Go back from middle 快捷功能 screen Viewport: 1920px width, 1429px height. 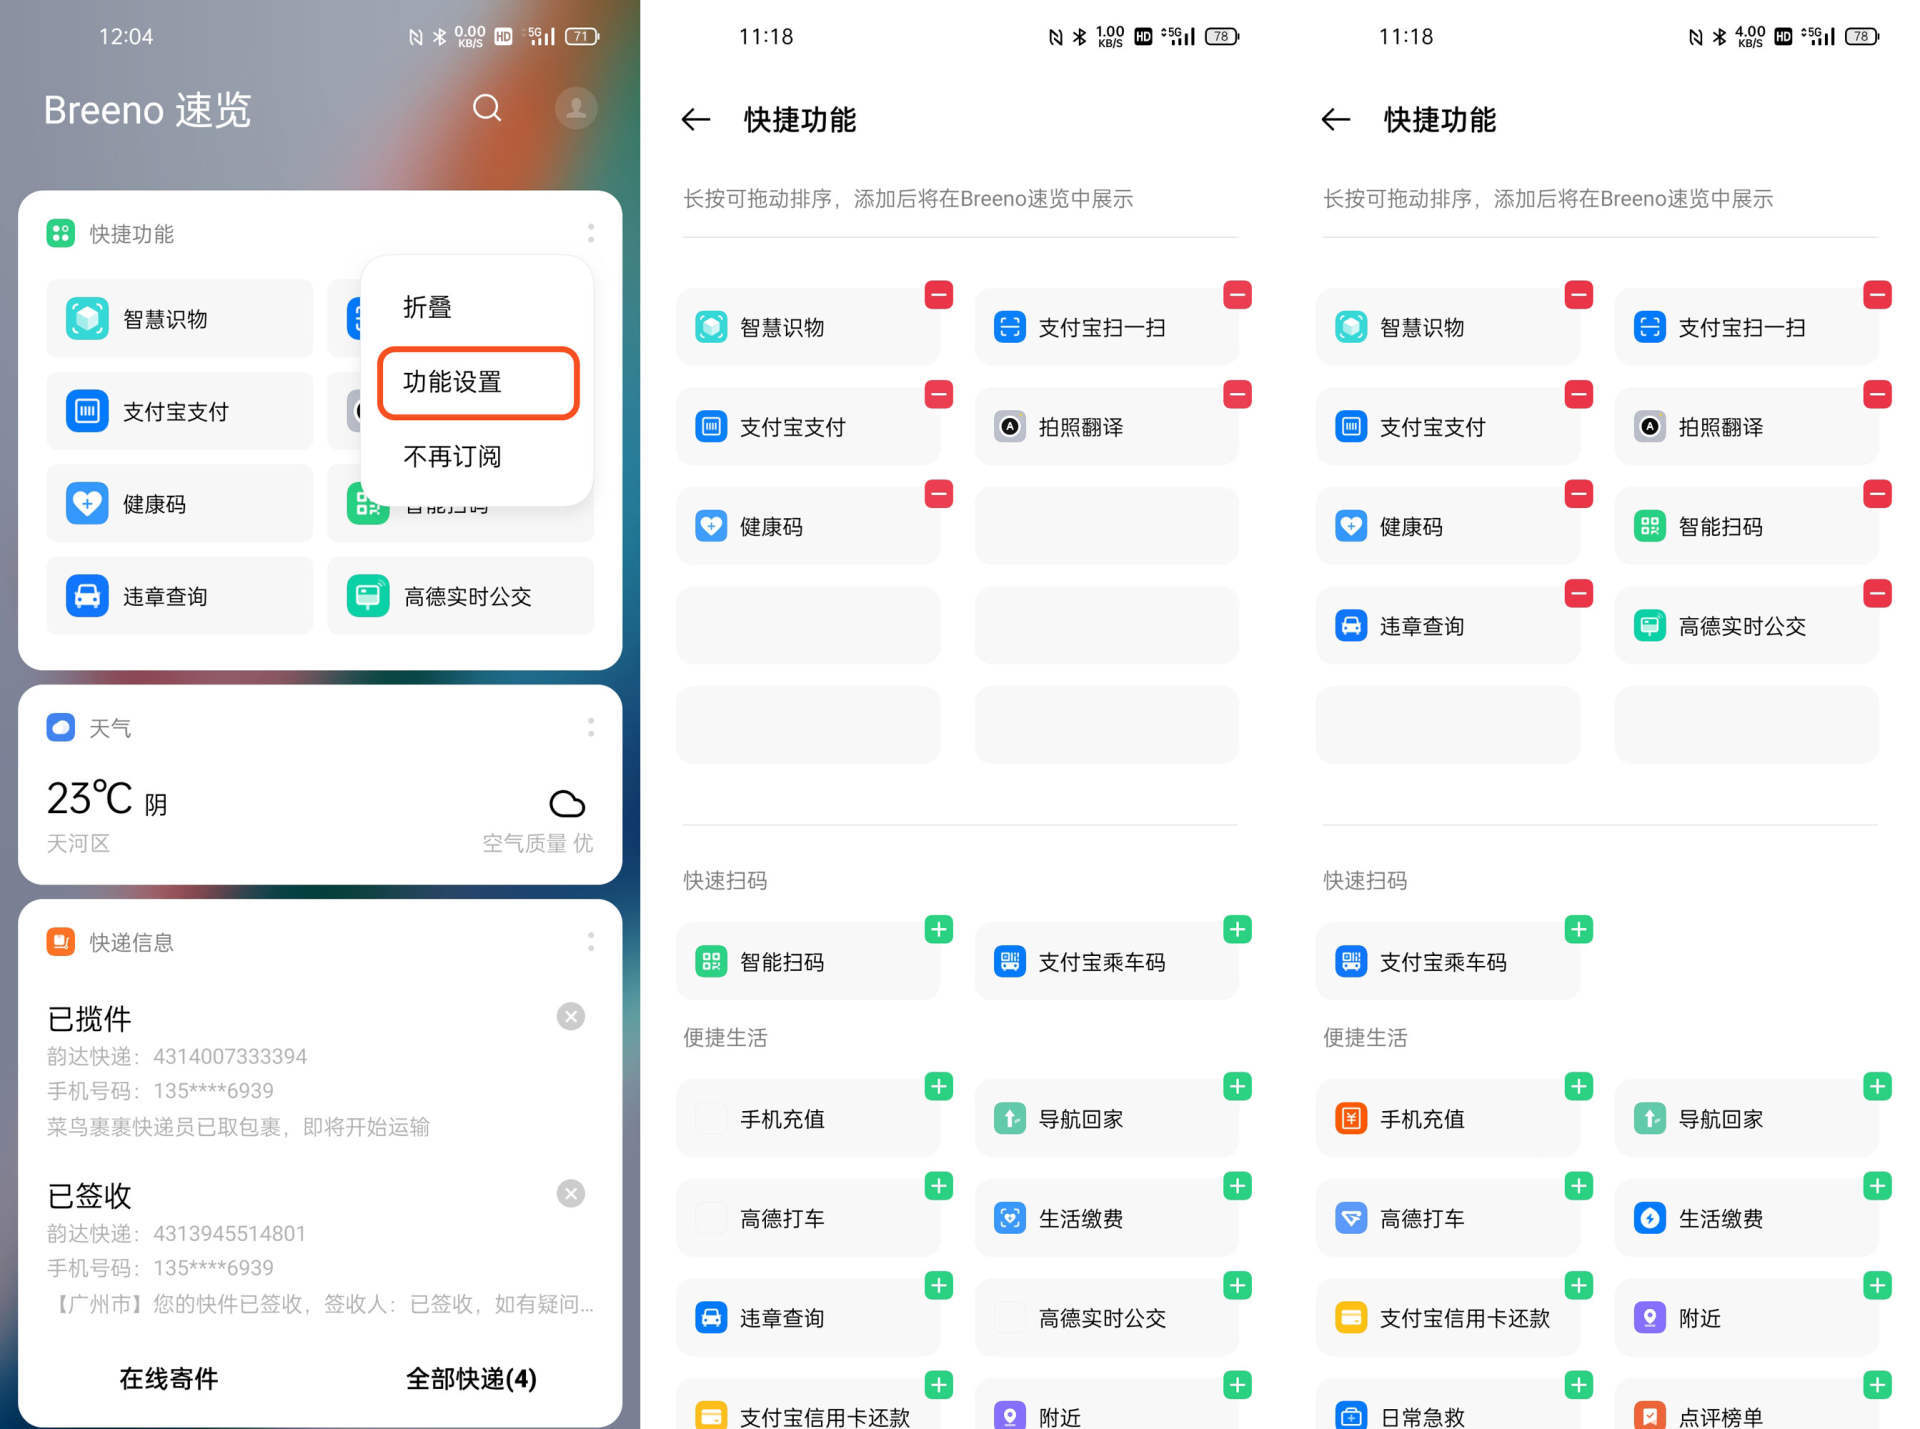point(696,120)
